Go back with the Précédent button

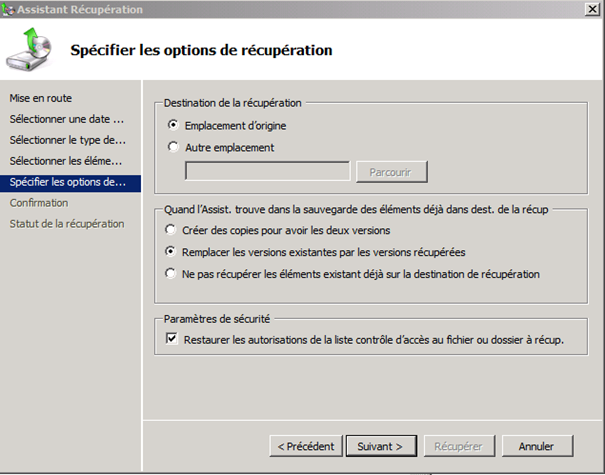306,446
